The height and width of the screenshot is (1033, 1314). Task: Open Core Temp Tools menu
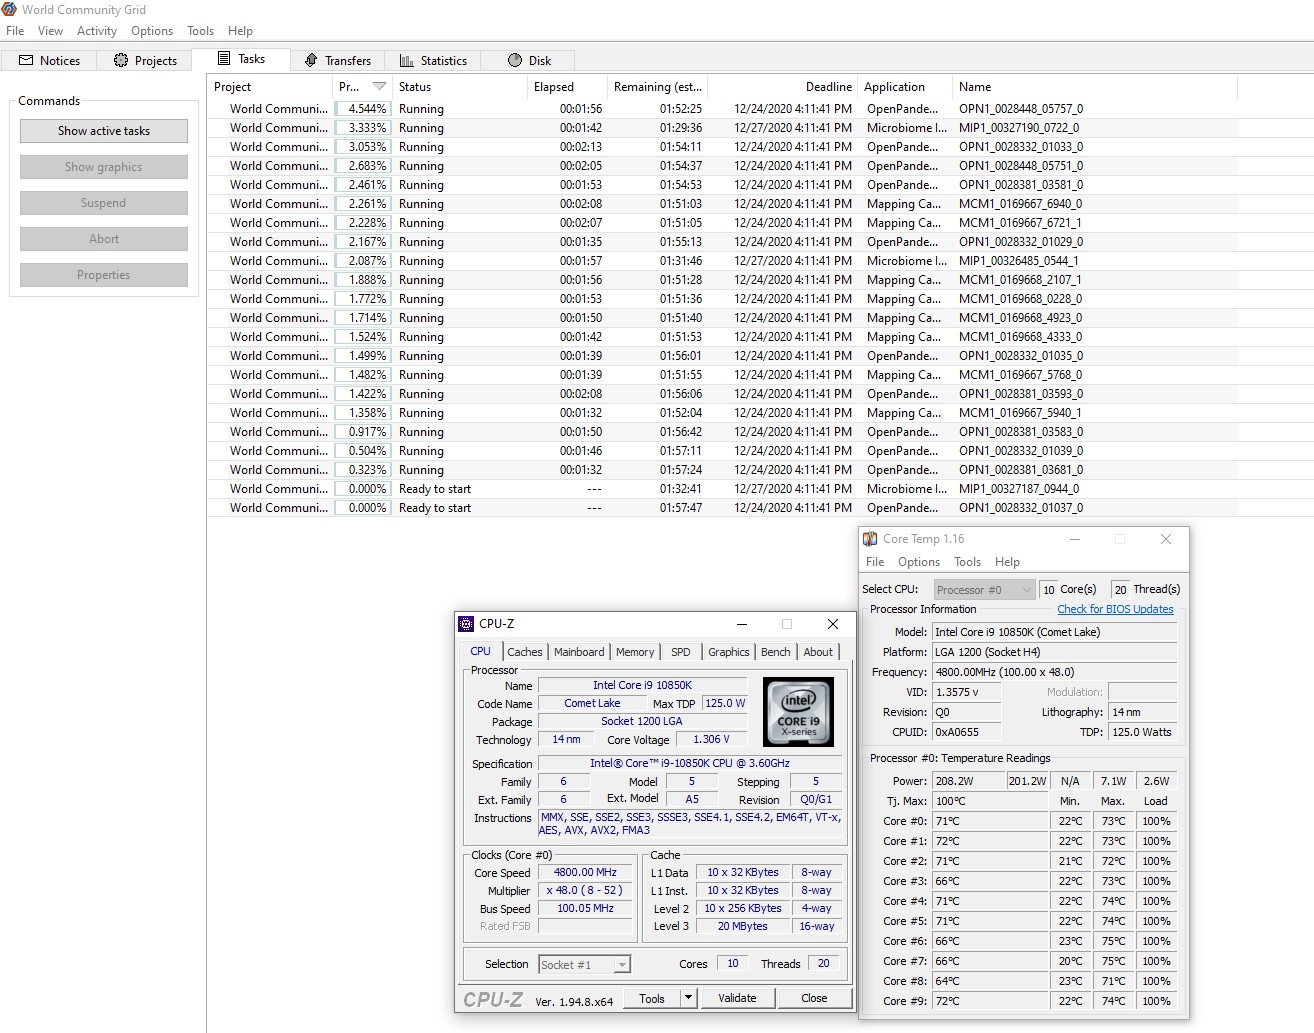967,562
